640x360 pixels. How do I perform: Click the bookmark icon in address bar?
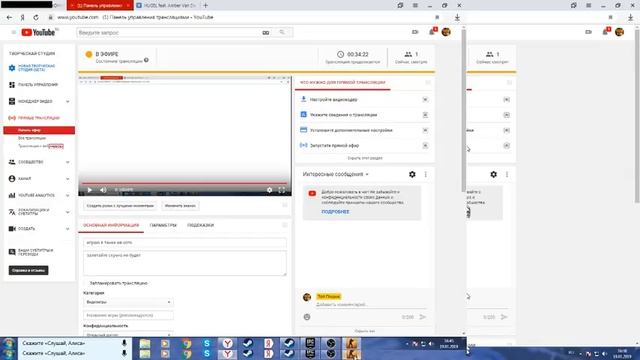[437, 18]
